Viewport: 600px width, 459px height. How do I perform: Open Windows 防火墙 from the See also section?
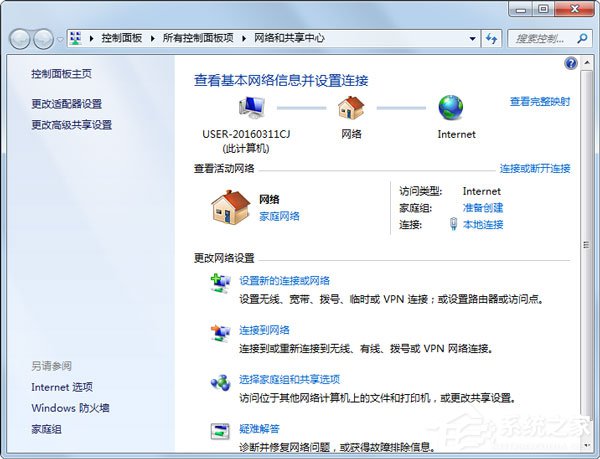(x=70, y=408)
